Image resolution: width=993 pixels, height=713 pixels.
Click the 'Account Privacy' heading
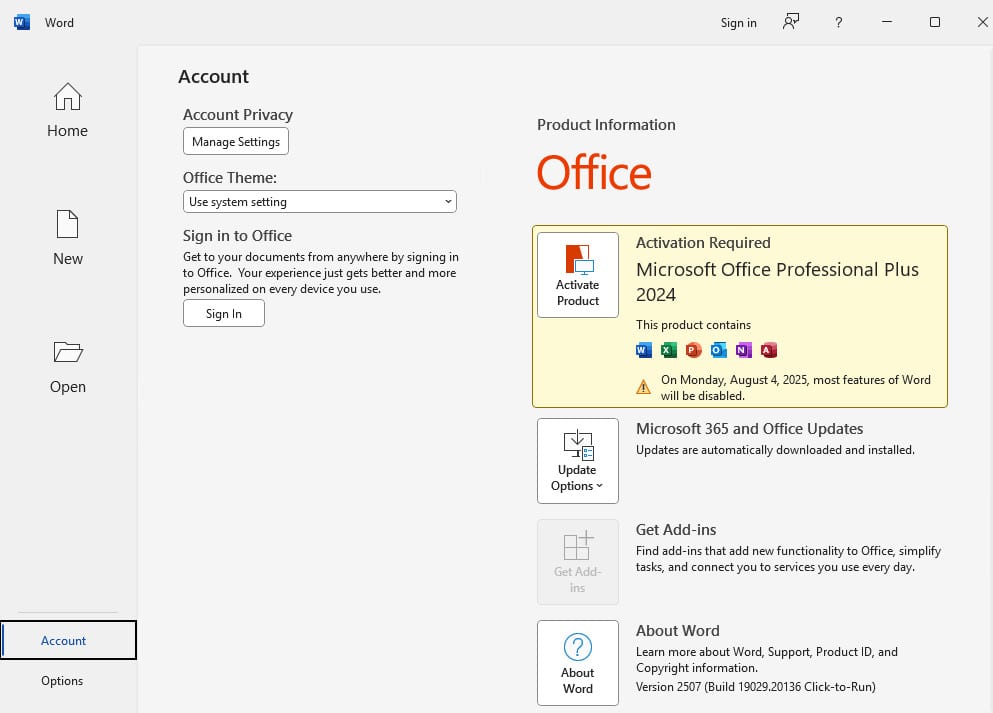[237, 115]
